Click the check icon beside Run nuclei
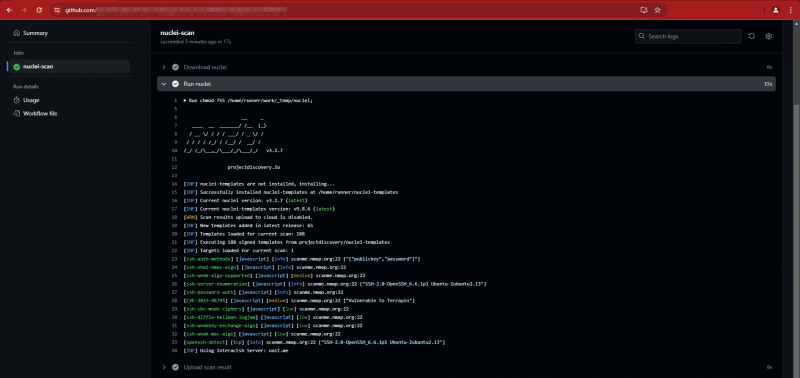The image size is (800, 378). [x=176, y=84]
